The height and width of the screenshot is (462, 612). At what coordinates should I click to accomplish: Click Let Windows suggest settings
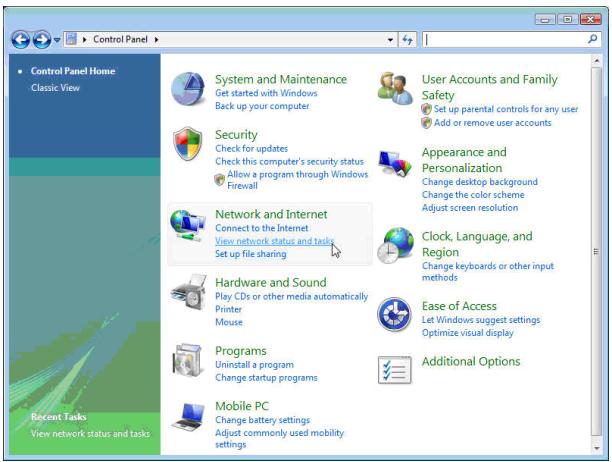point(481,320)
